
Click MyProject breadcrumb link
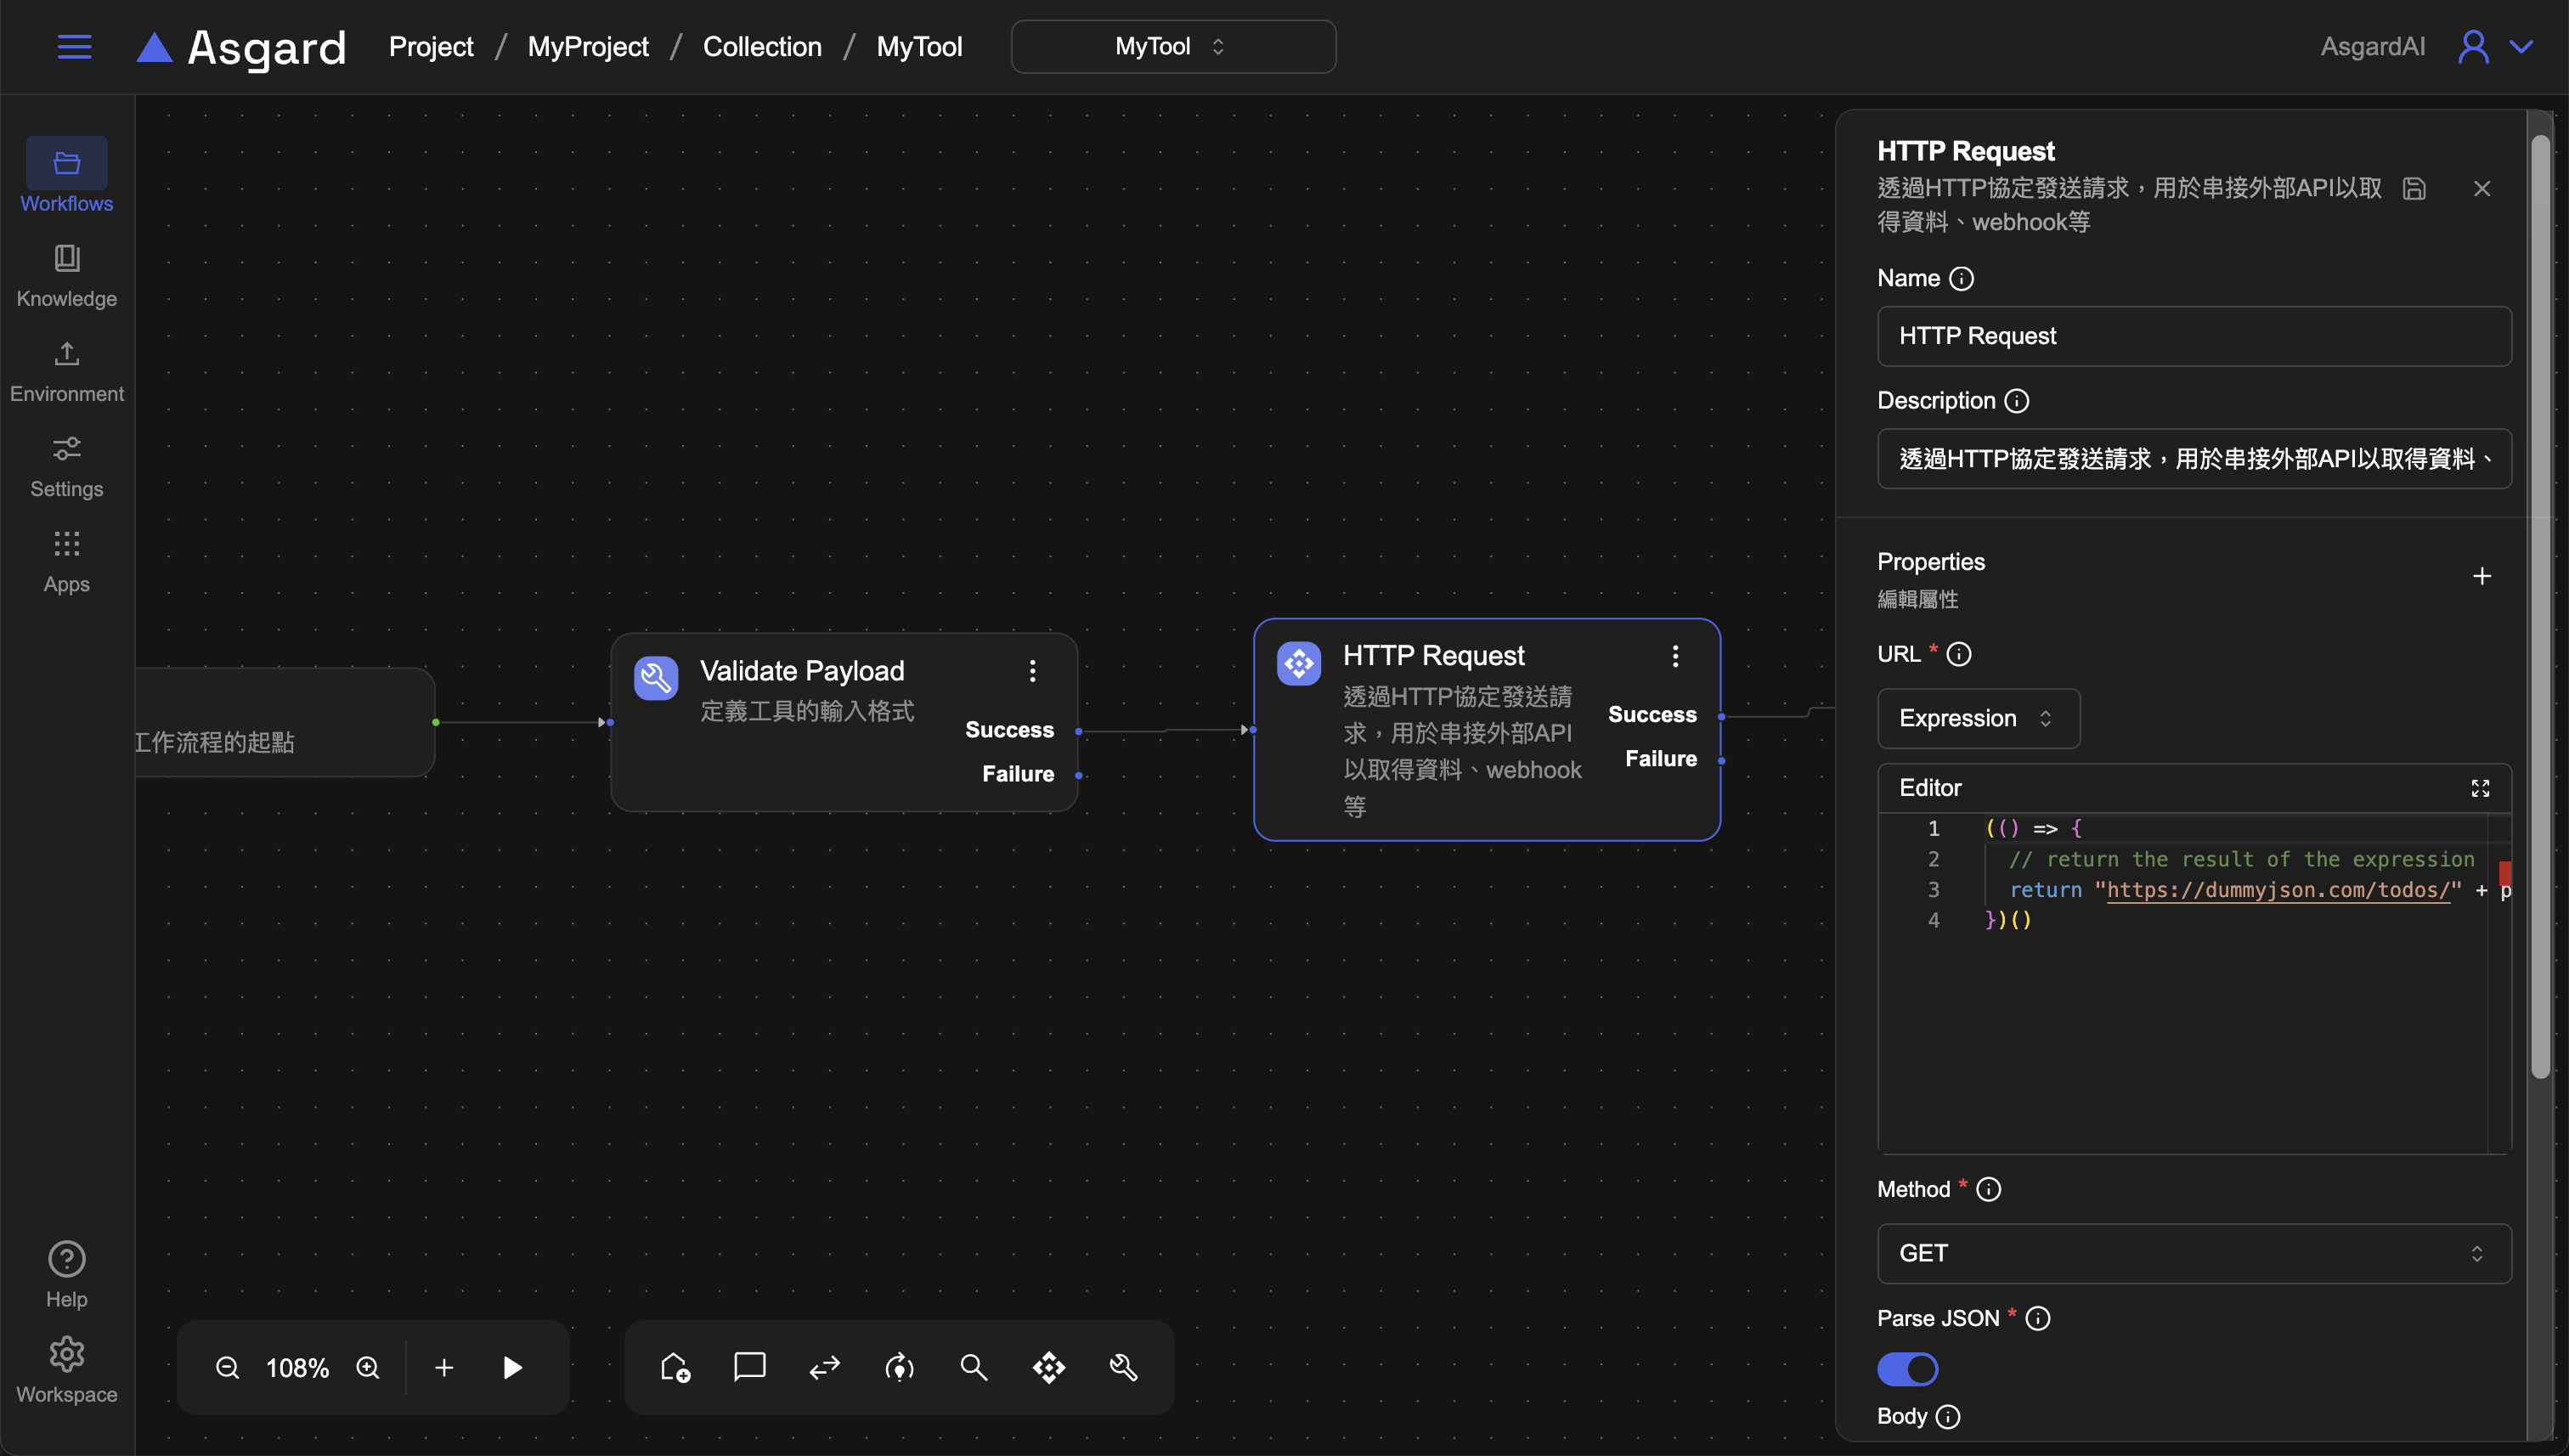588,47
